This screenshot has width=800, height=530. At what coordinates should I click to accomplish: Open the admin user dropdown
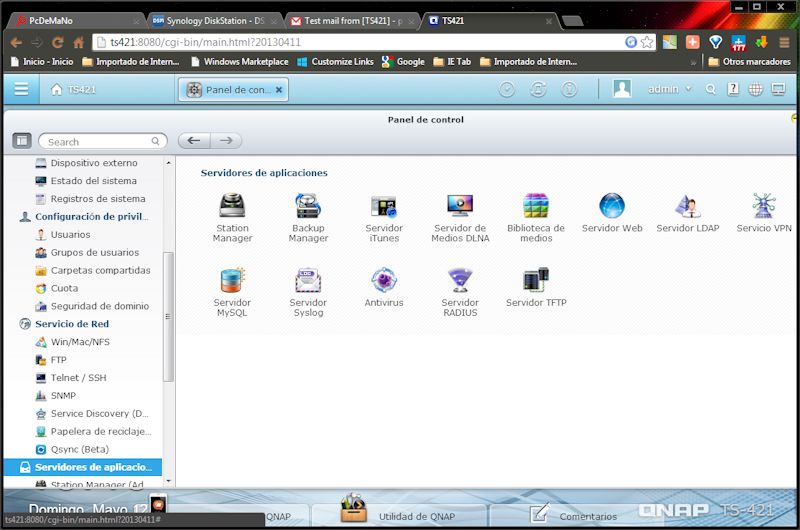point(669,89)
